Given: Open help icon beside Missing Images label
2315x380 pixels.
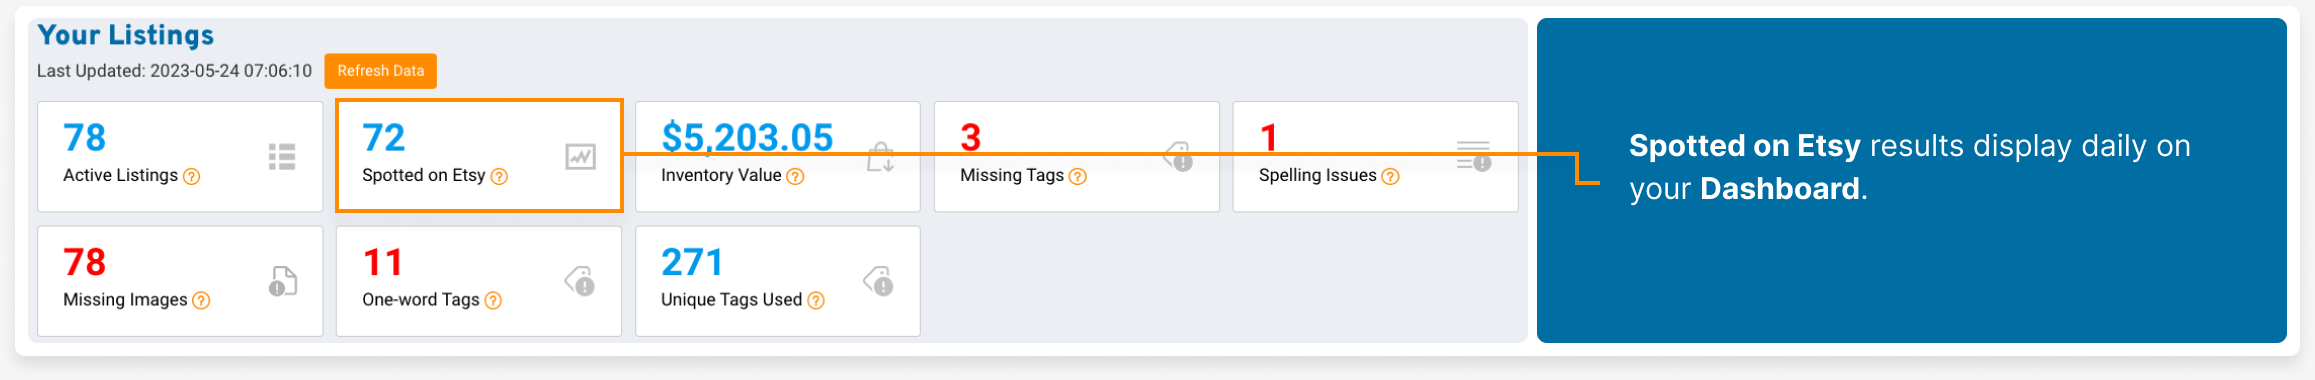Looking at the screenshot, I should click(201, 300).
